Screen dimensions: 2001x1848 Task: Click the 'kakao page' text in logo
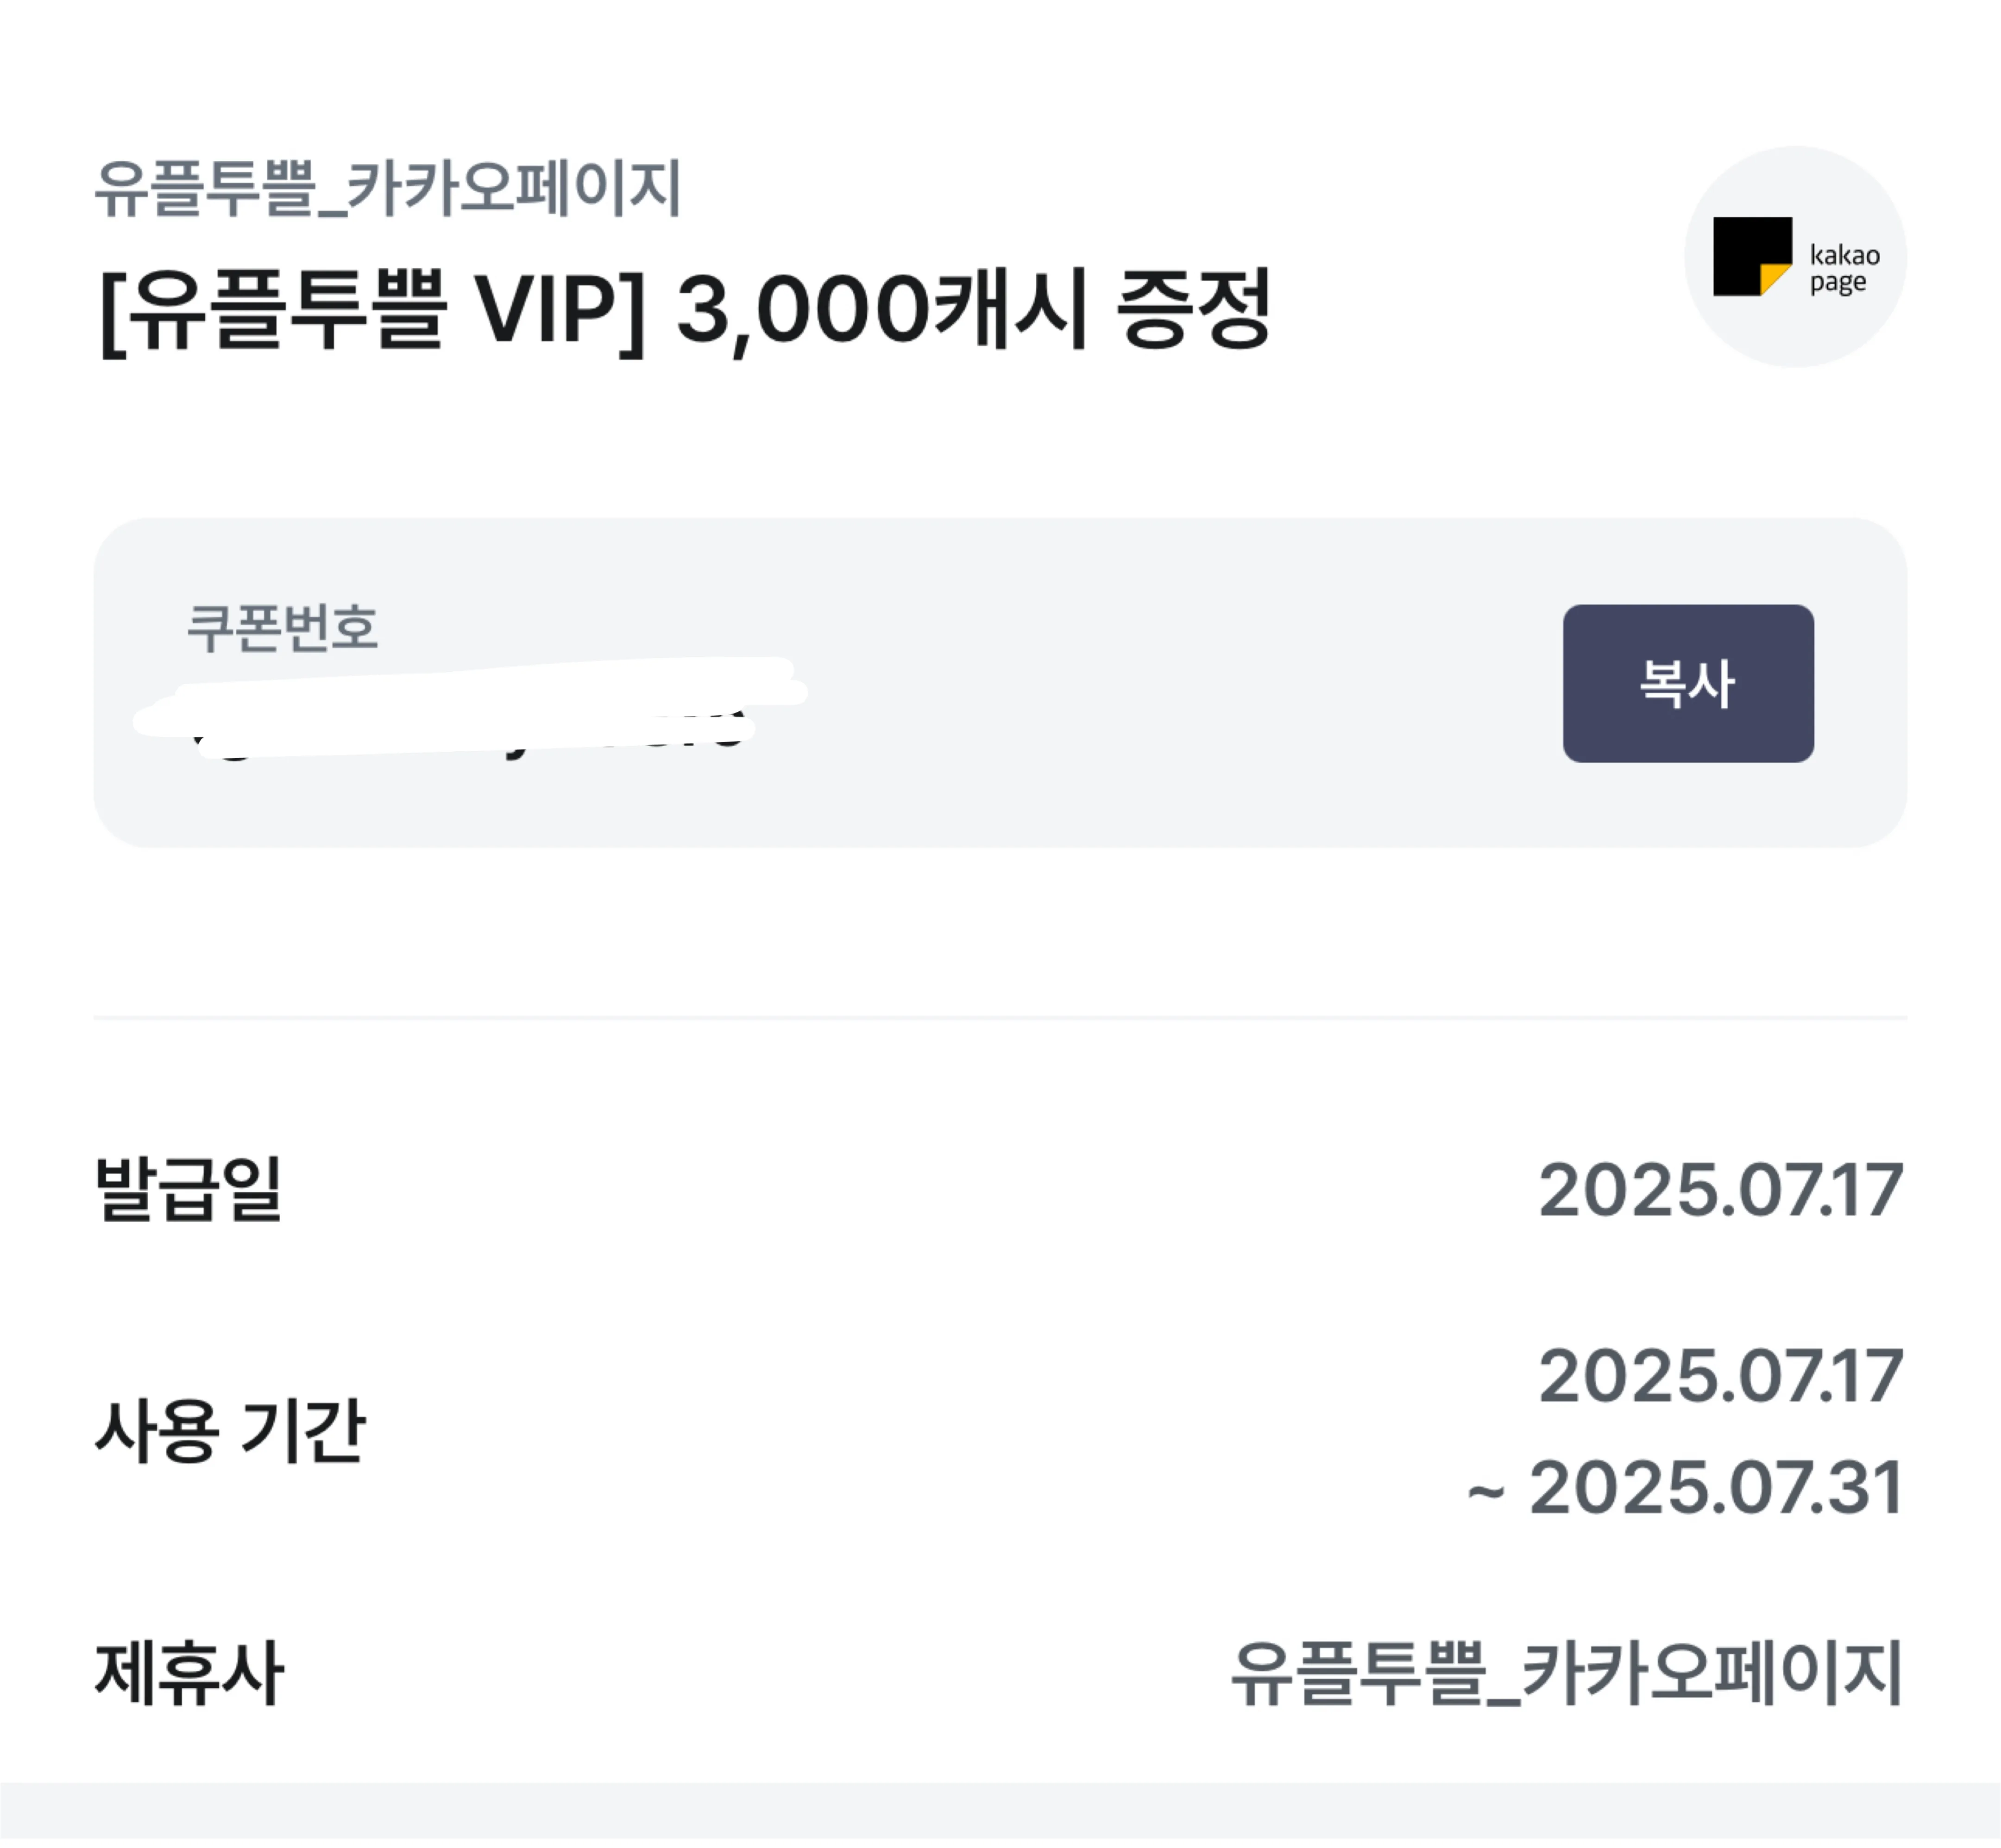(x=1845, y=269)
